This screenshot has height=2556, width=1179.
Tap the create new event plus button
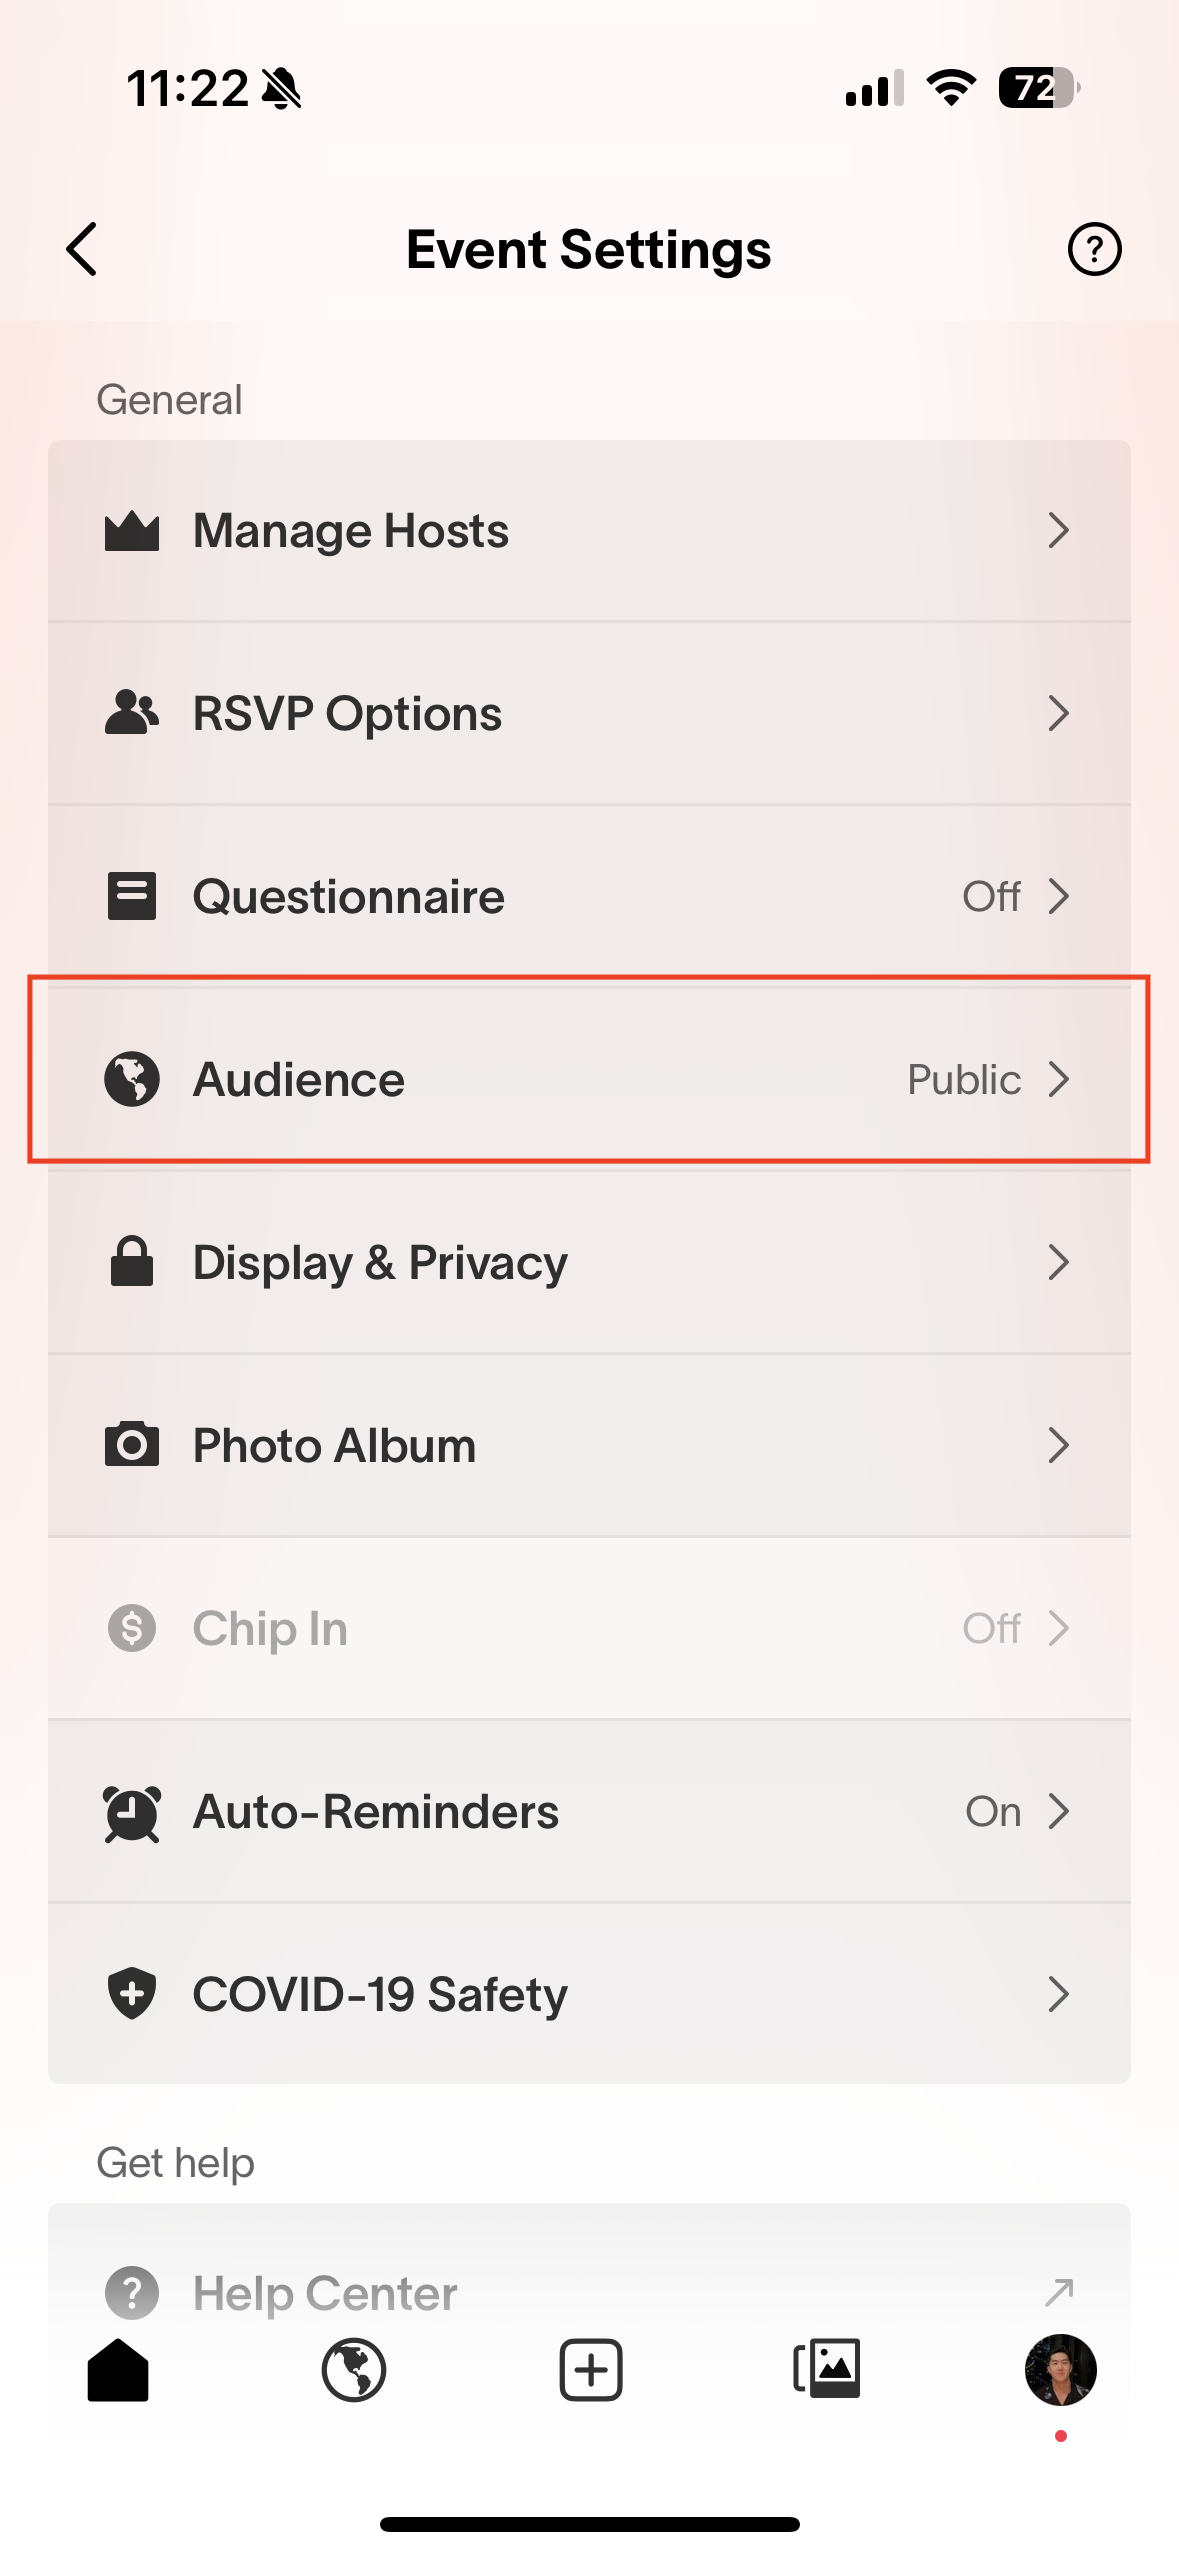coord(590,2370)
